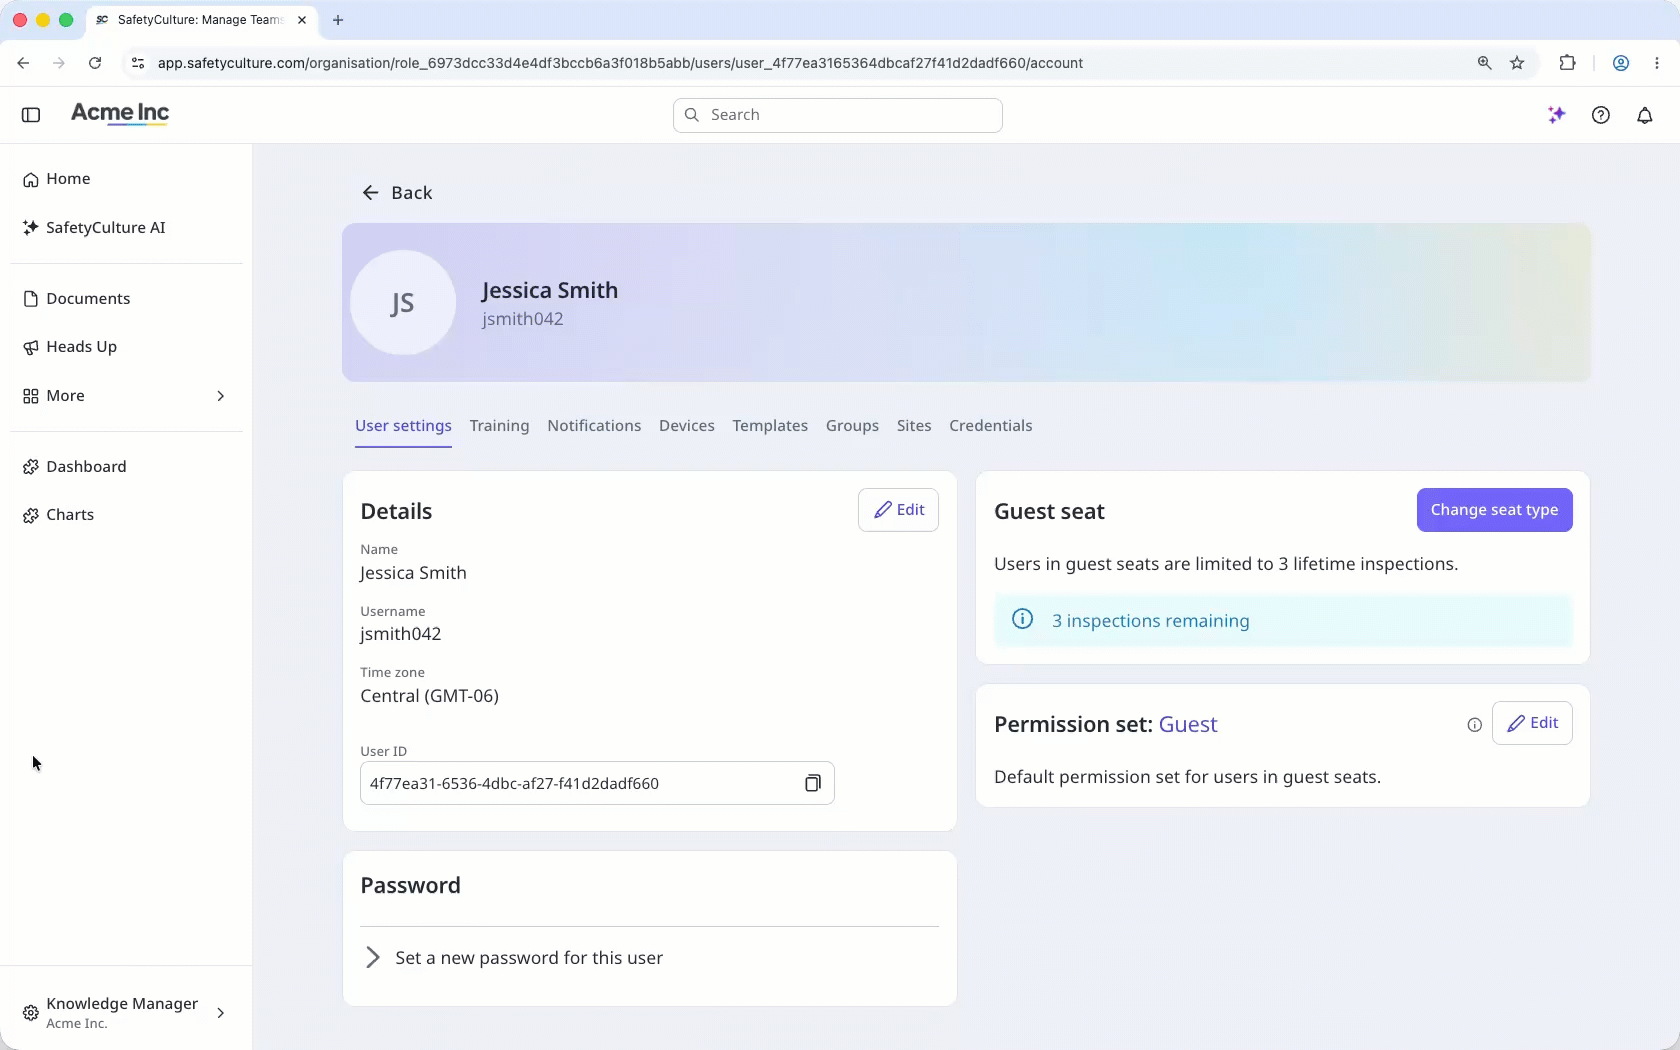Image resolution: width=1680 pixels, height=1050 pixels.
Task: Switch to the Templates tab
Action: click(x=770, y=426)
